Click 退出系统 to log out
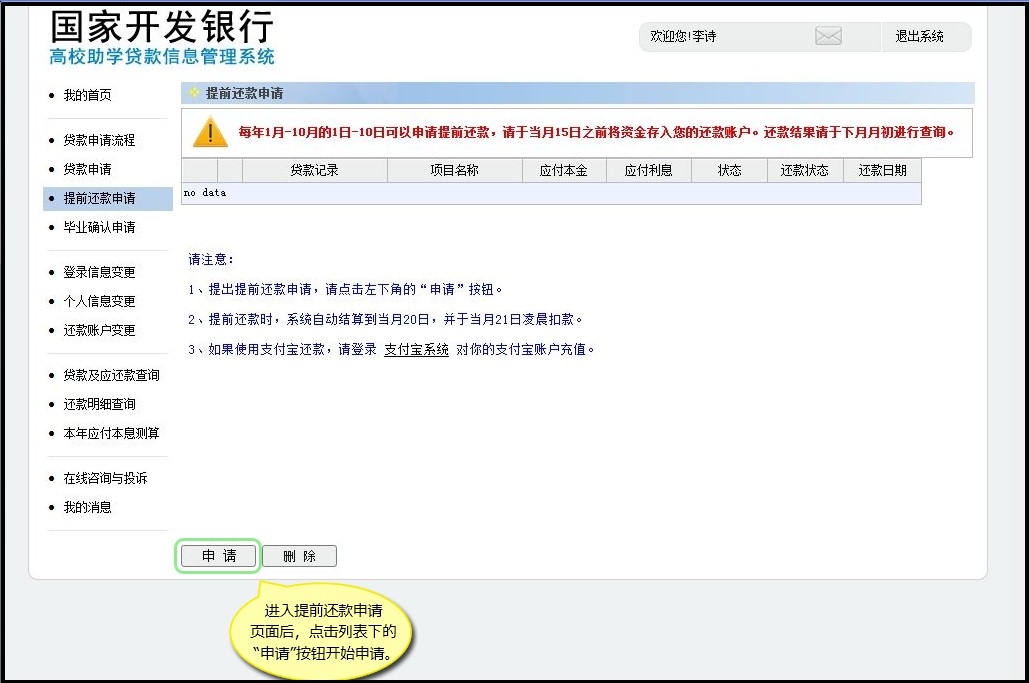 [919, 37]
